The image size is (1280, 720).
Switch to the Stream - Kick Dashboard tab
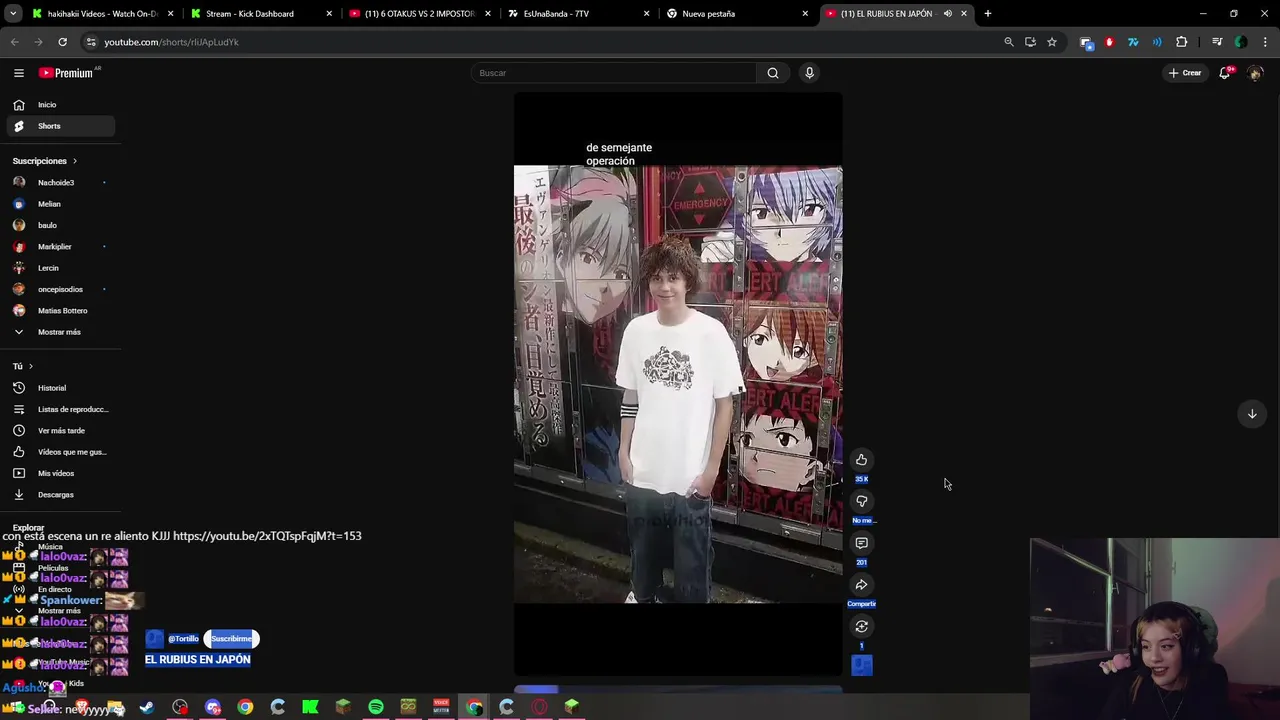click(x=260, y=14)
